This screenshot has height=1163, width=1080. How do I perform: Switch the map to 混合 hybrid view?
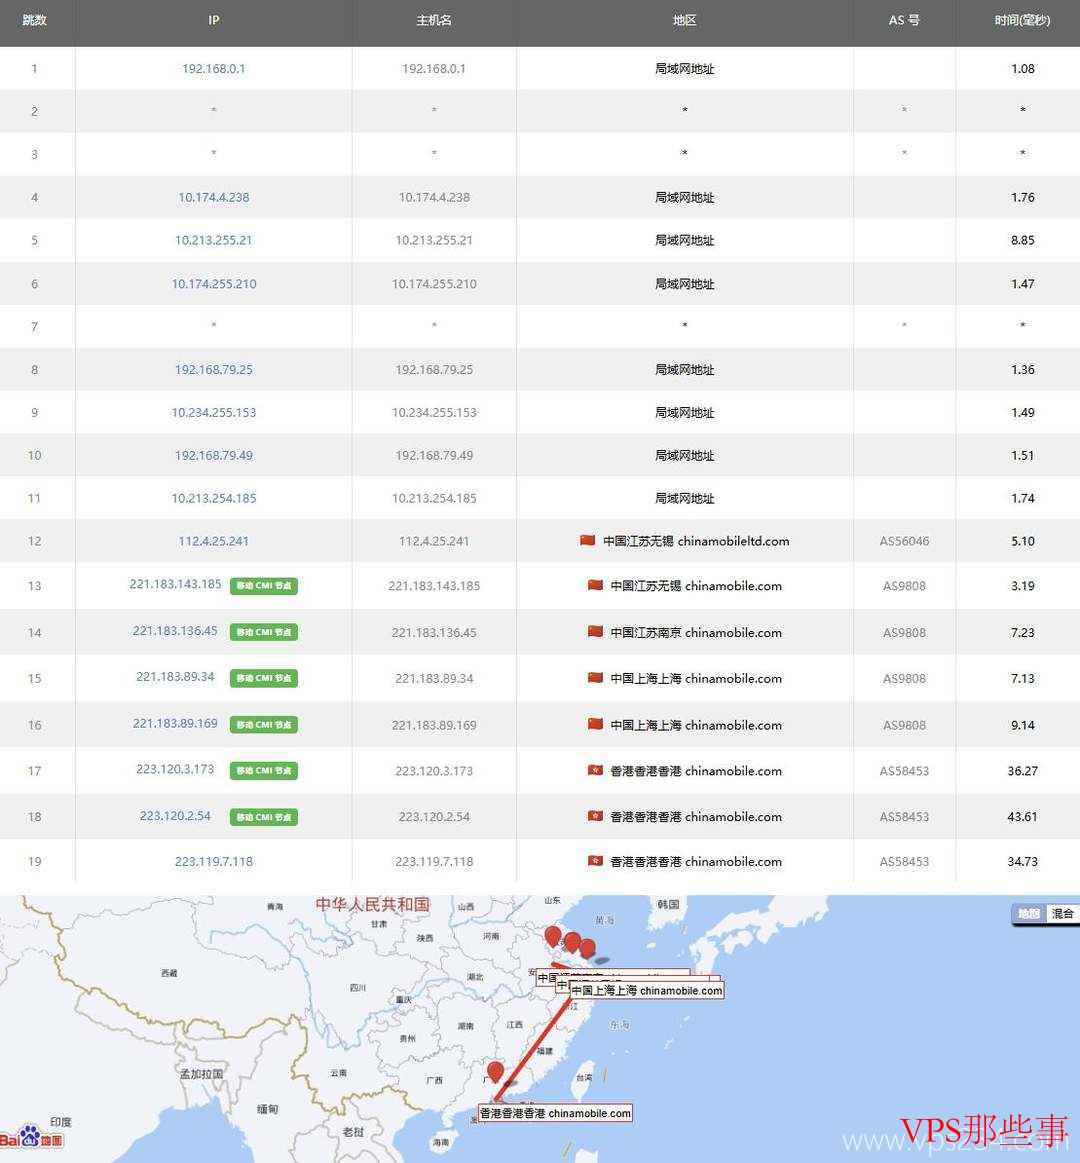1061,914
